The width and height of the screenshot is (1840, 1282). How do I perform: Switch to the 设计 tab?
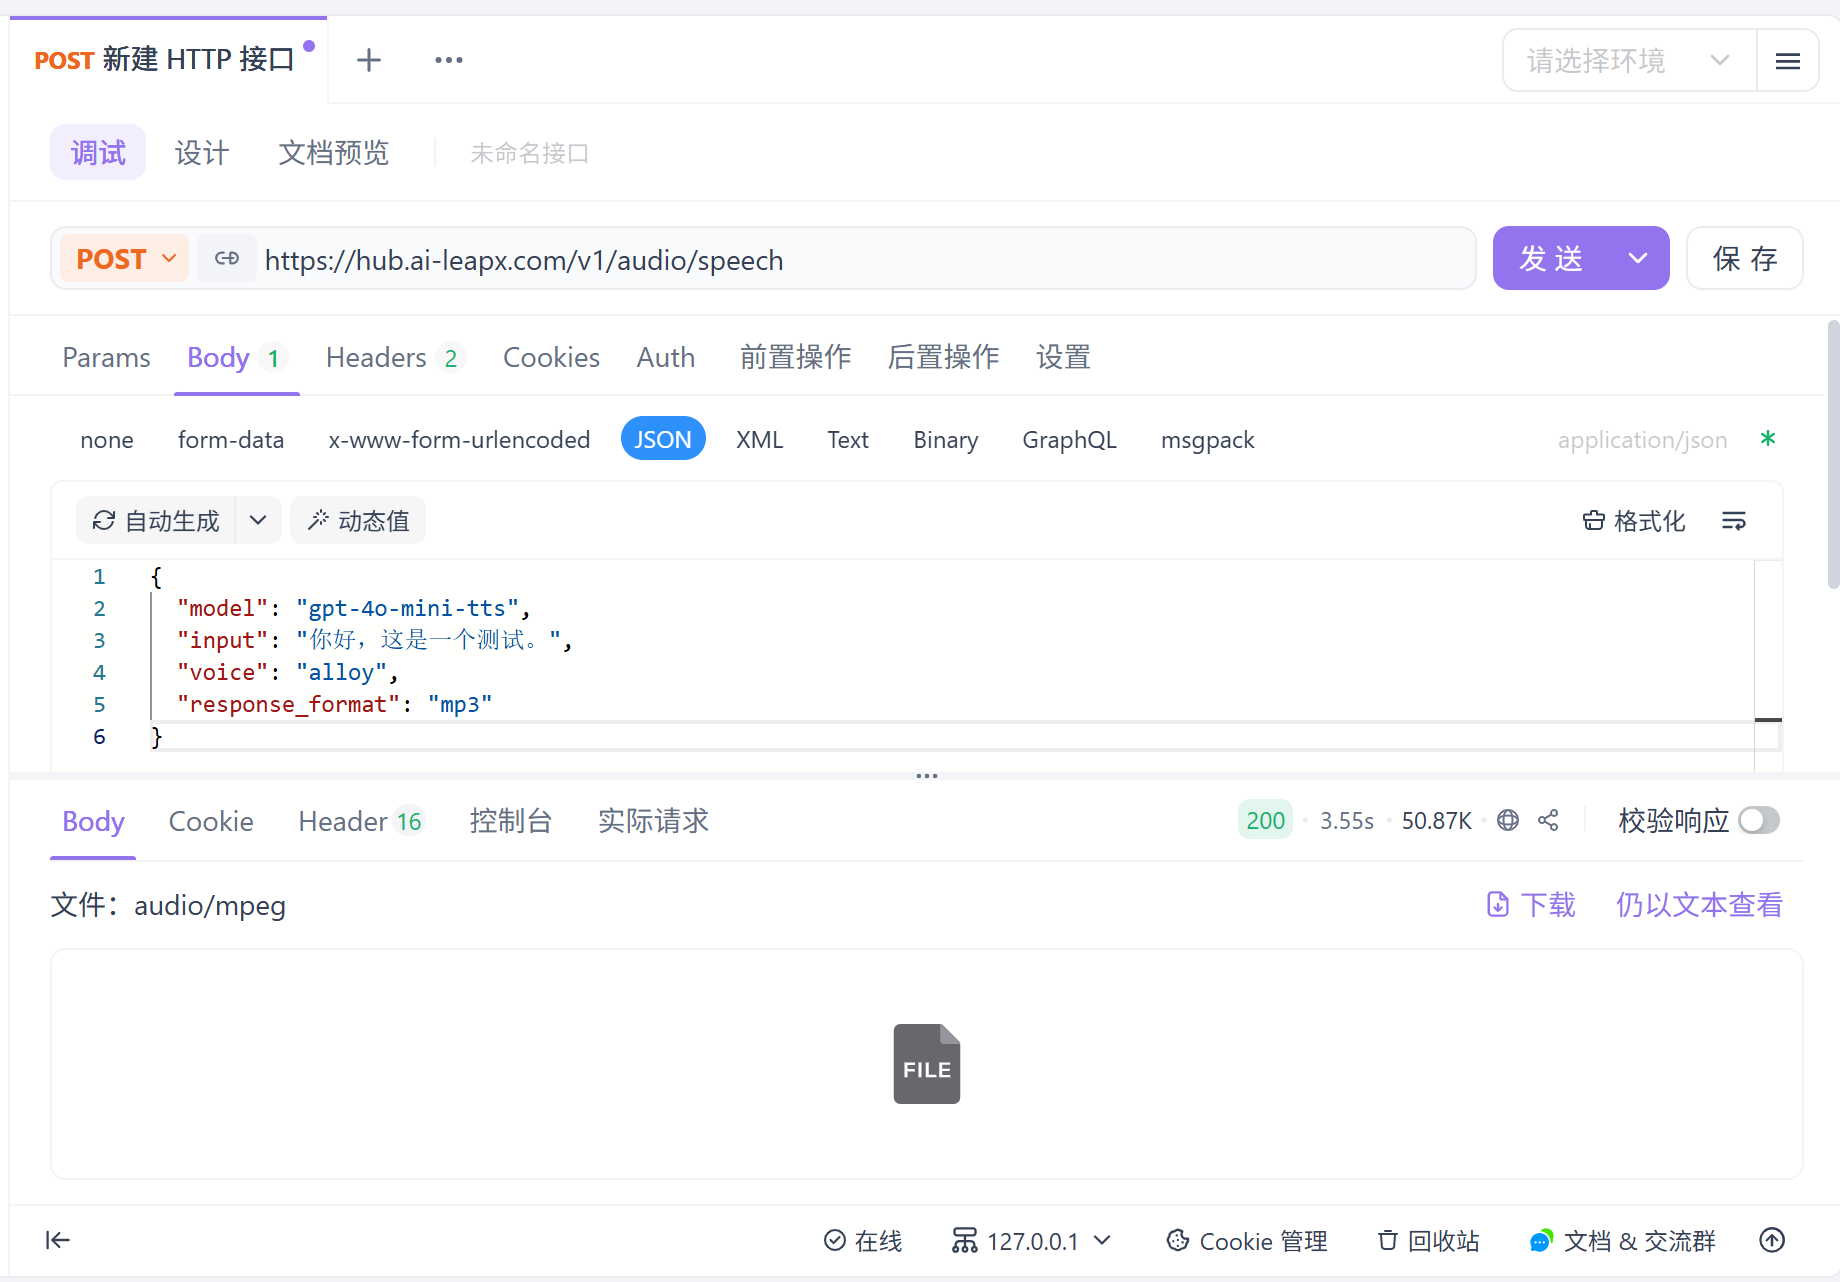[x=202, y=153]
